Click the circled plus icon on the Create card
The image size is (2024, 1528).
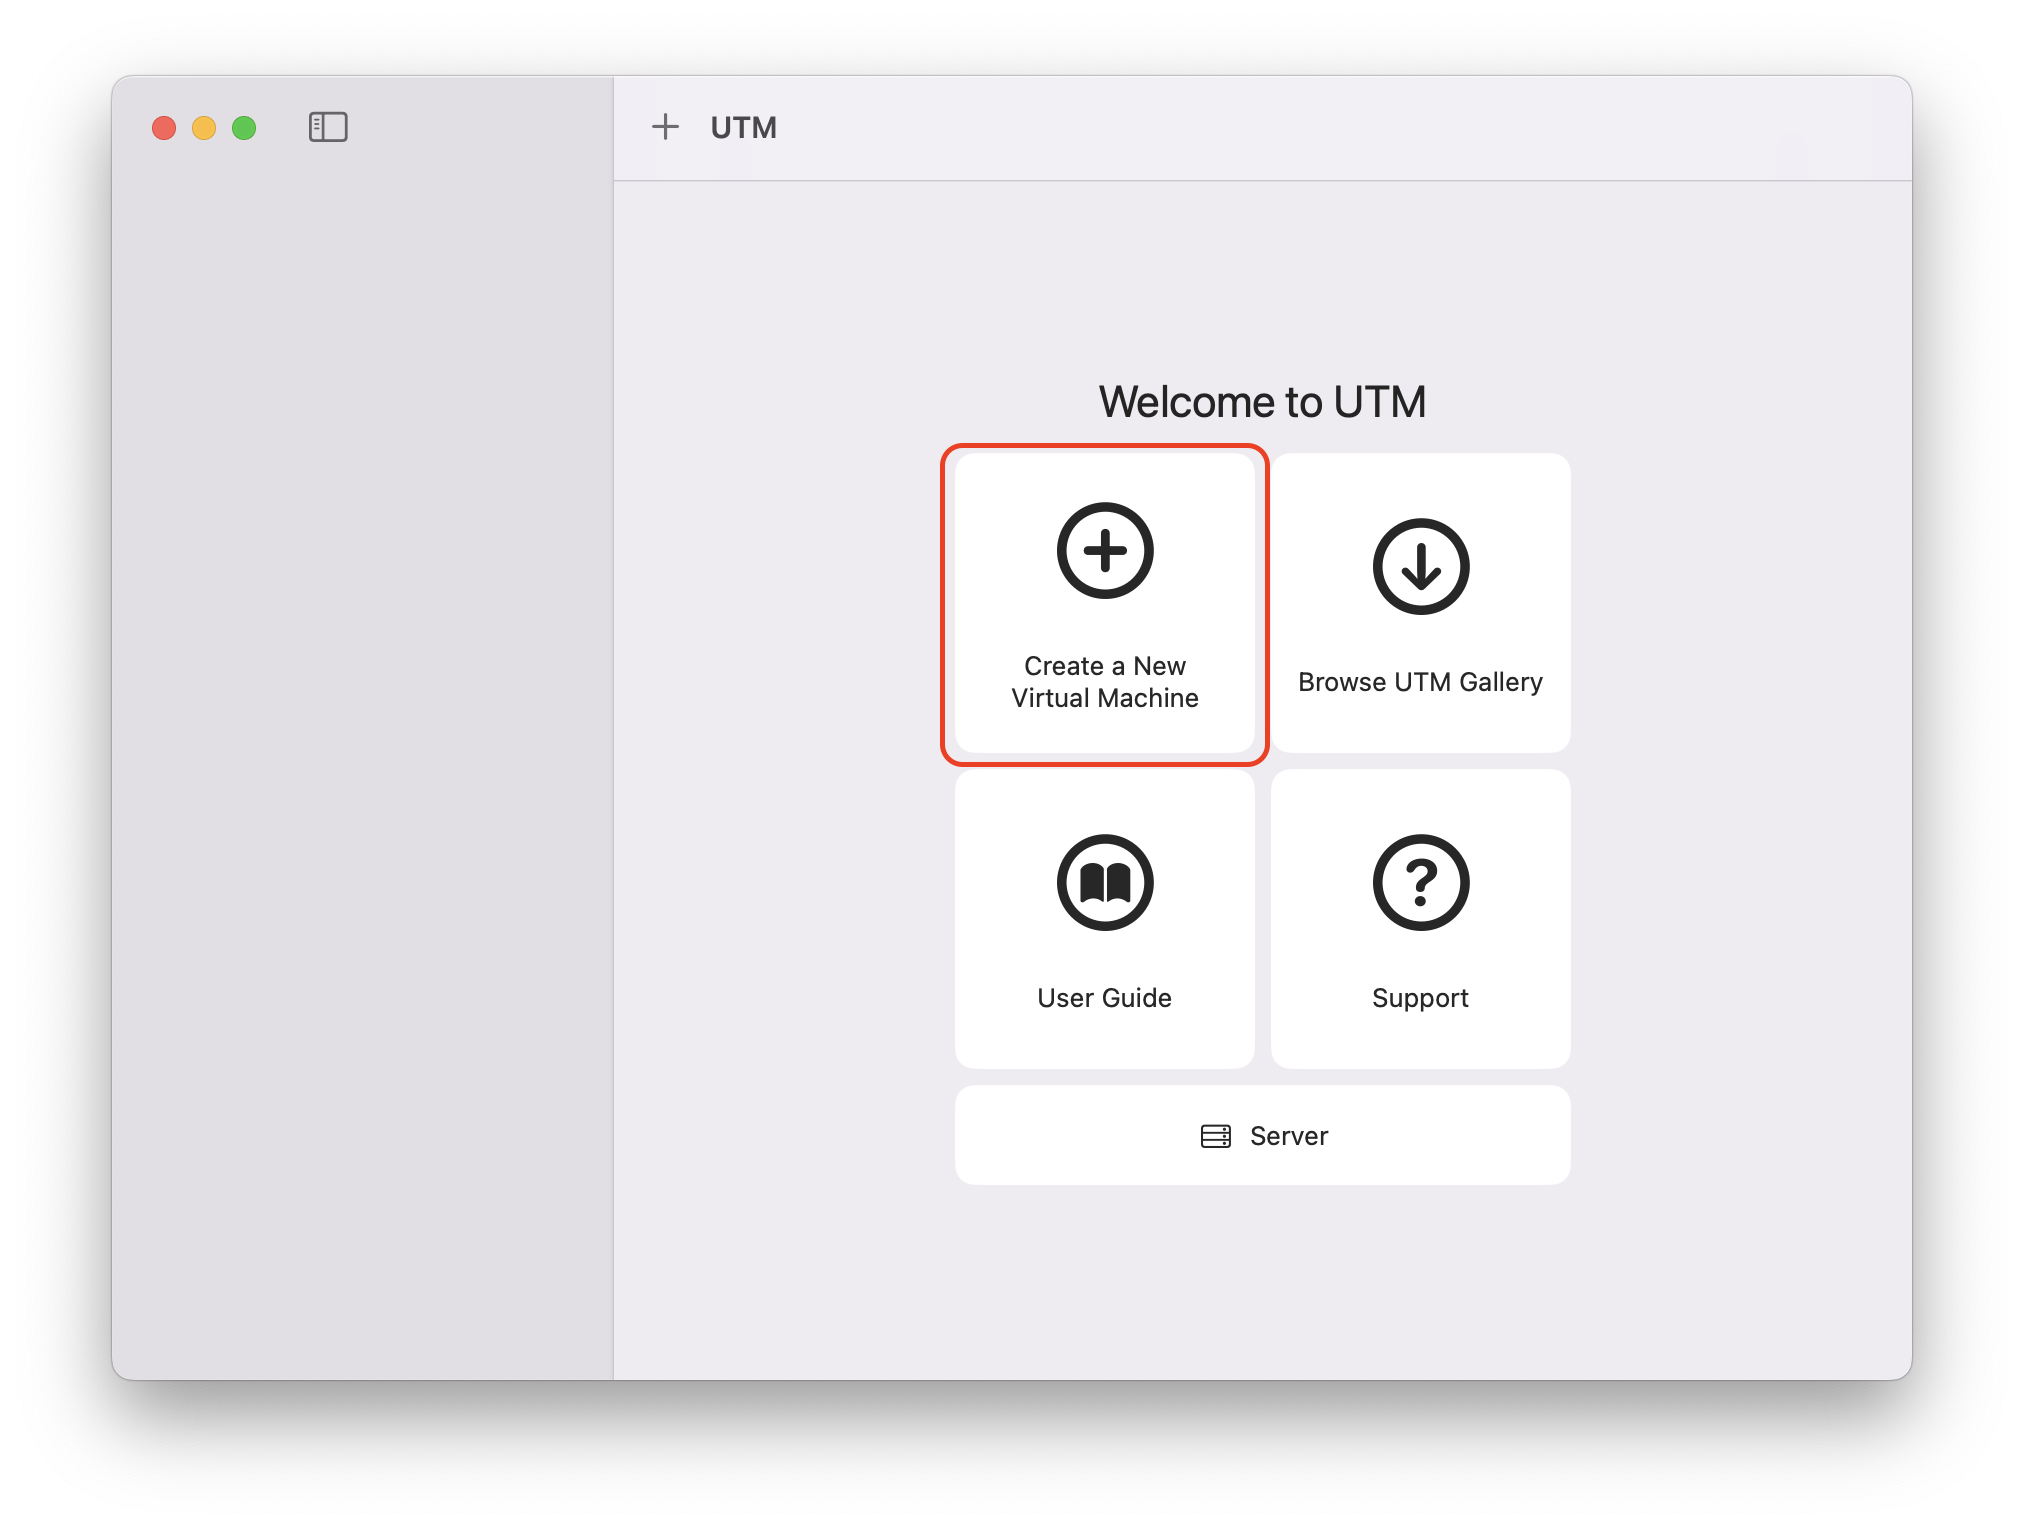1105,551
